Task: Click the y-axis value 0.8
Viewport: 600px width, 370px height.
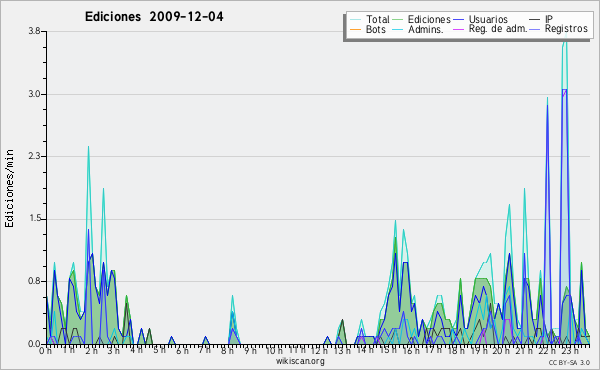Action: 34,281
